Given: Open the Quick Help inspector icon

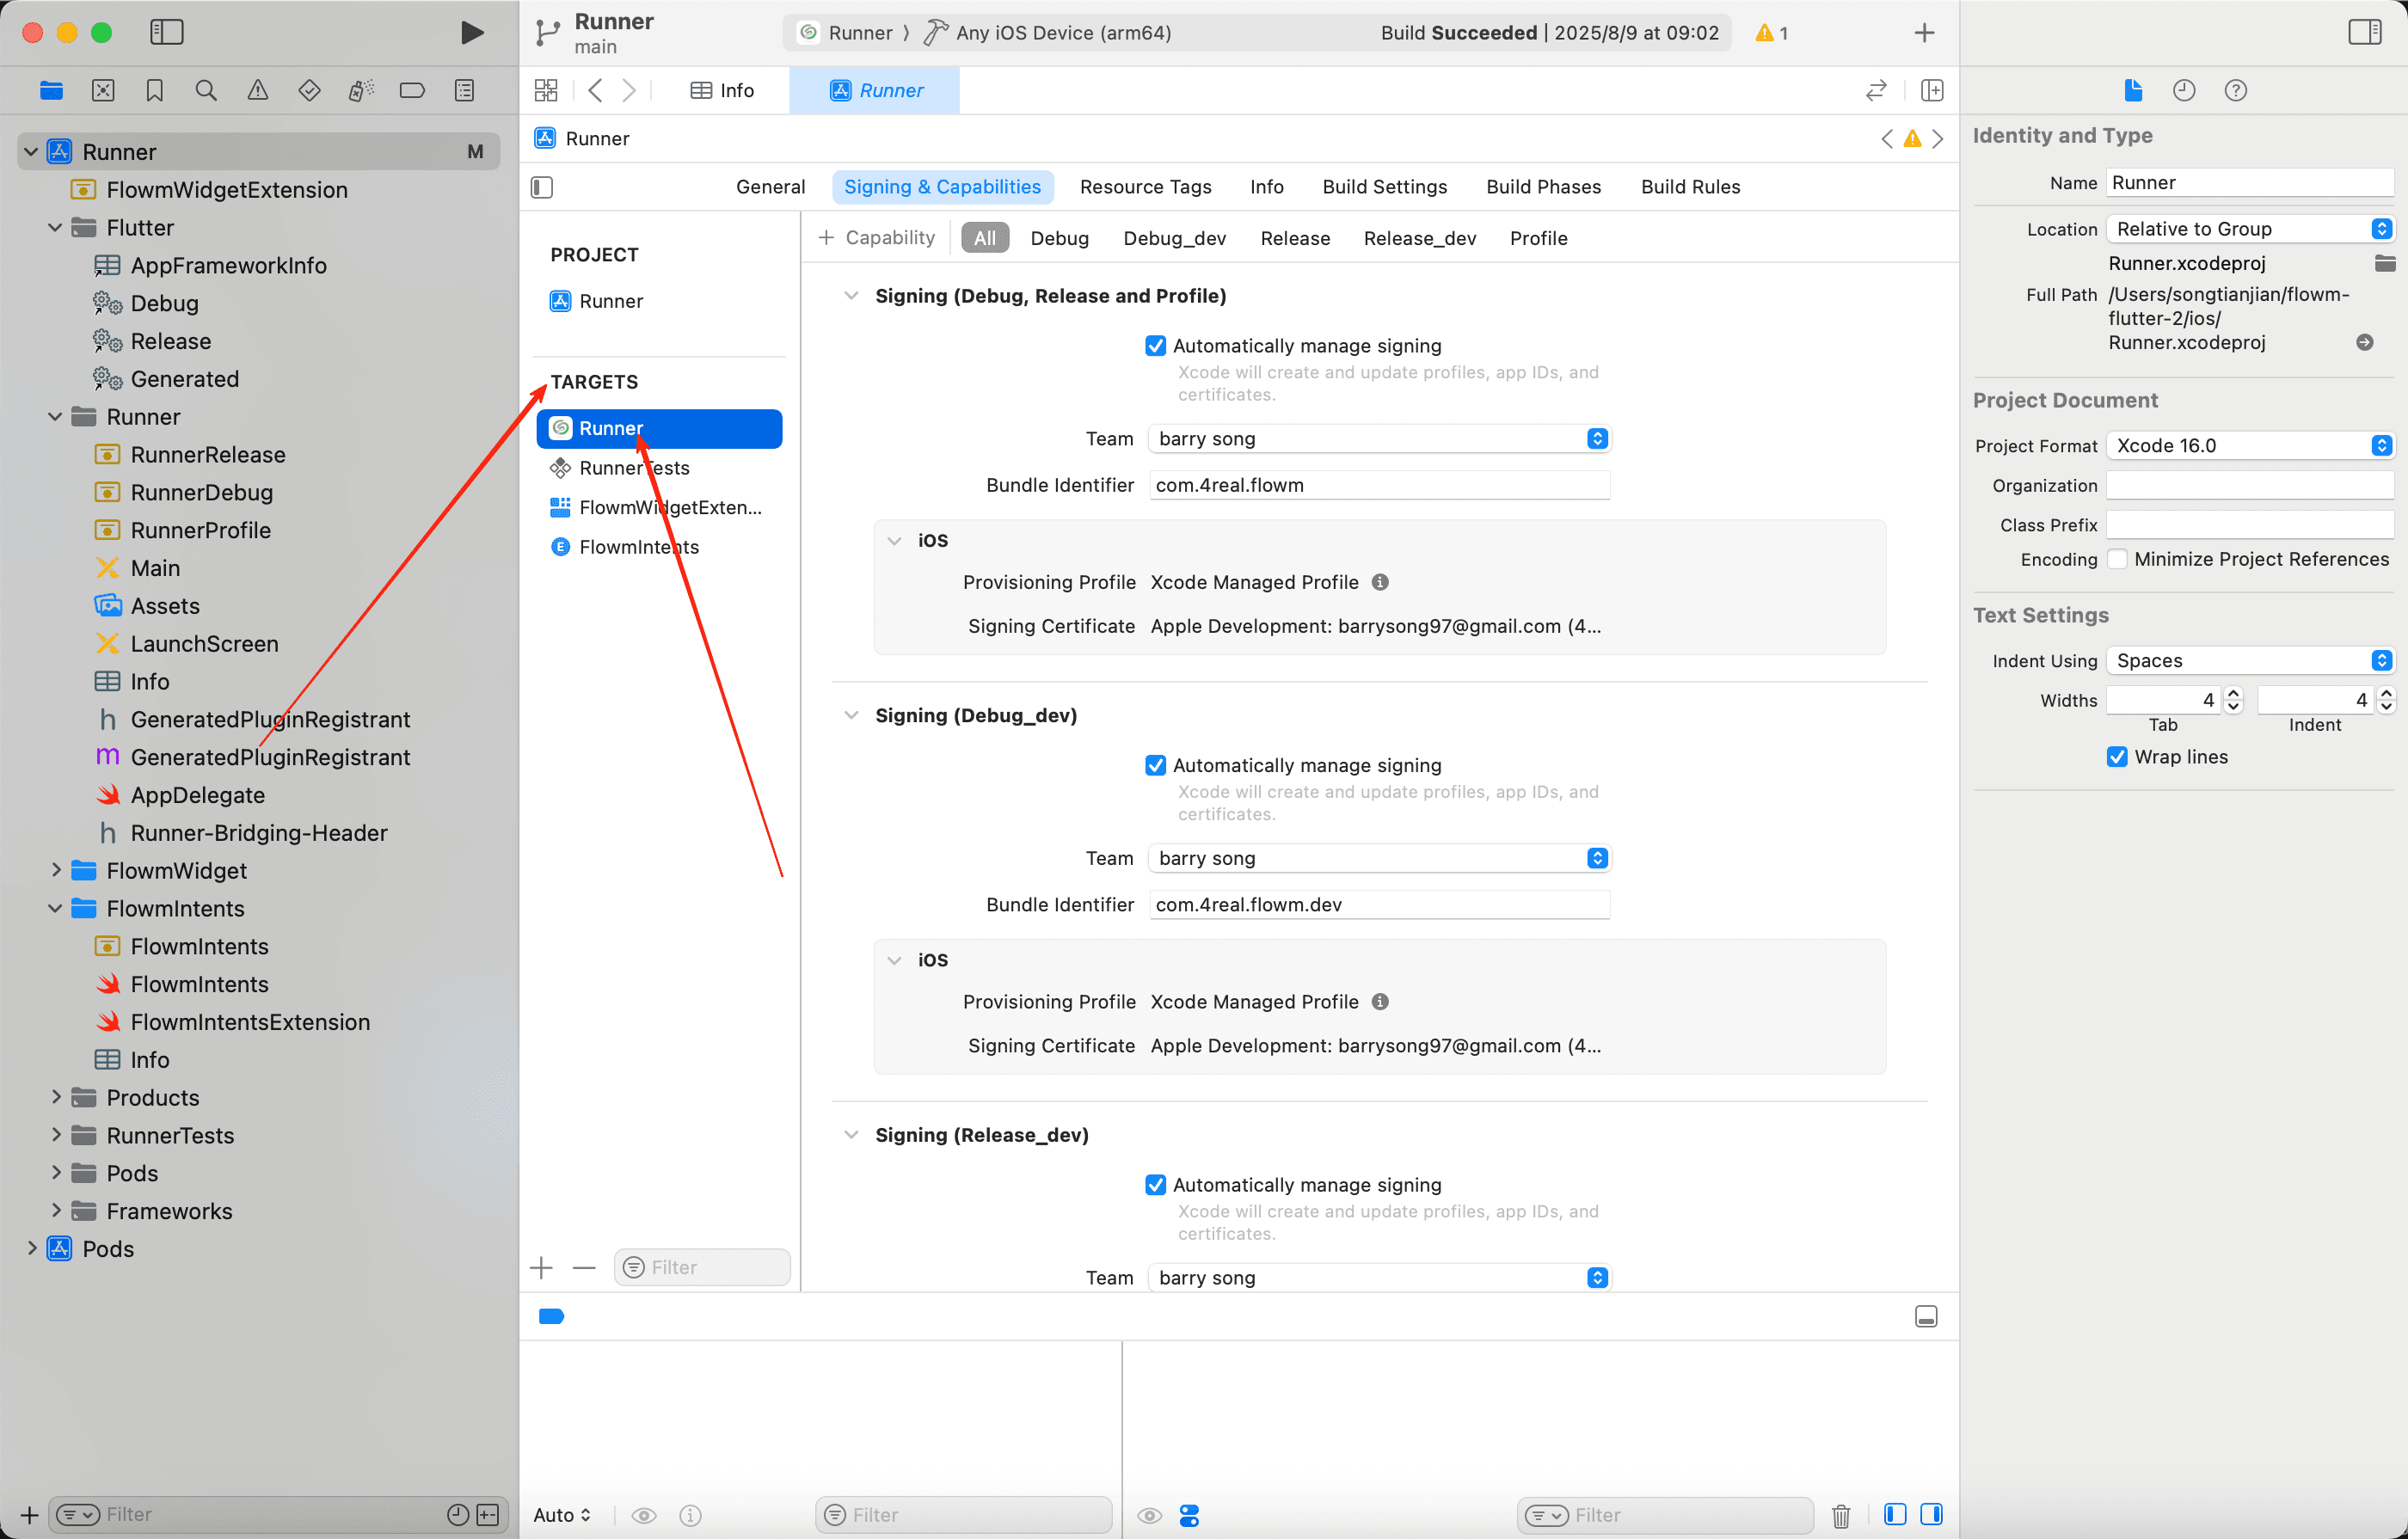Looking at the screenshot, I should (x=2235, y=90).
